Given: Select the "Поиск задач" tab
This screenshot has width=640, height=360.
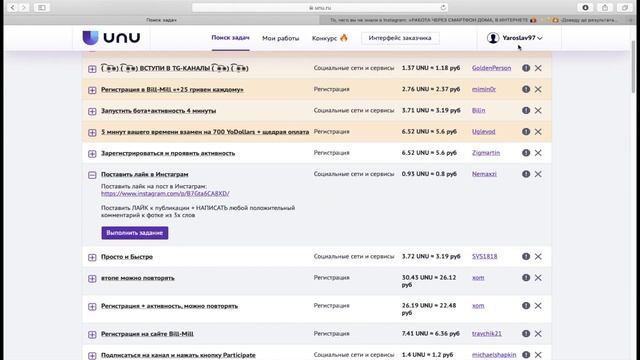Looking at the screenshot, I should (230, 38).
